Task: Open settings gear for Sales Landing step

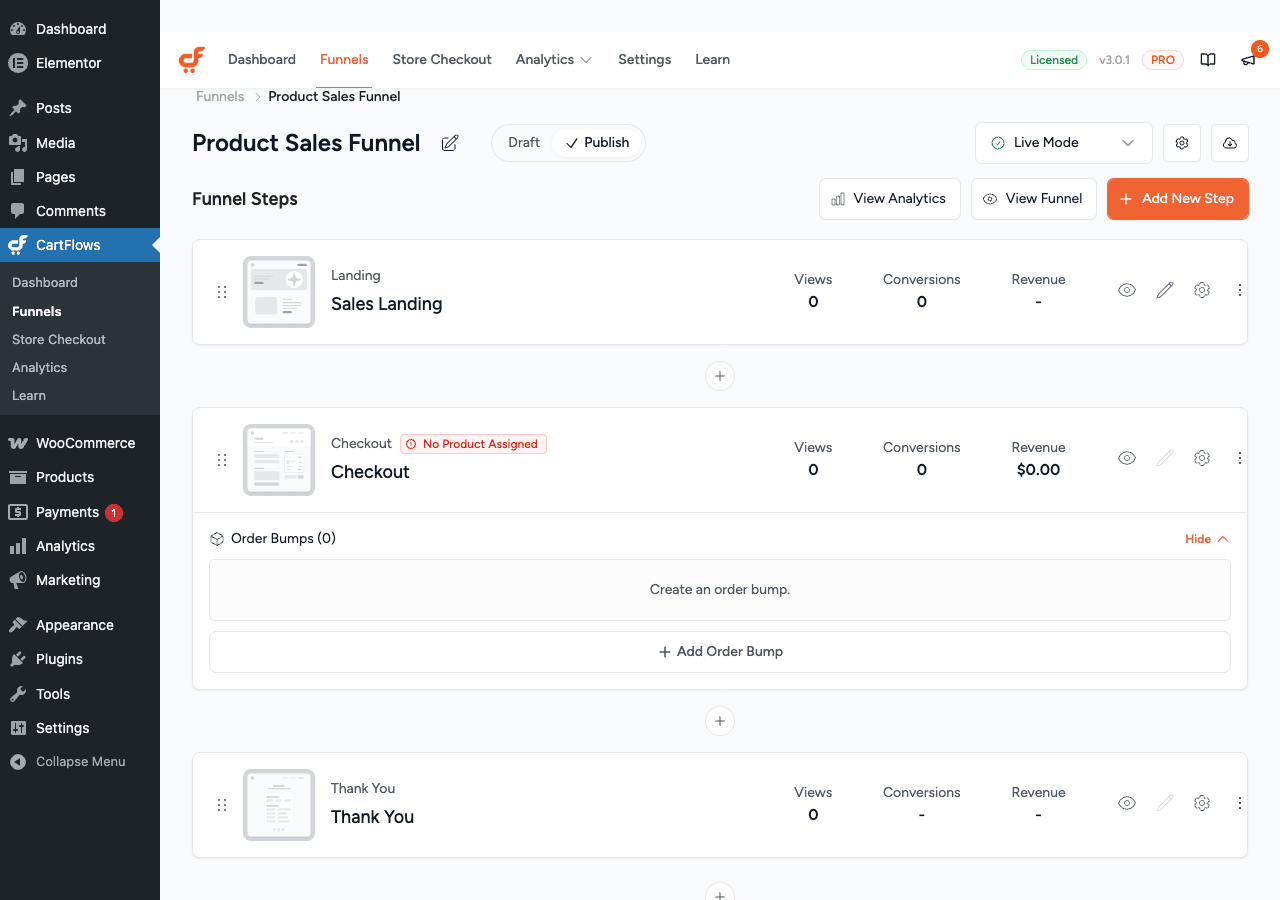Action: pyautogui.click(x=1202, y=290)
